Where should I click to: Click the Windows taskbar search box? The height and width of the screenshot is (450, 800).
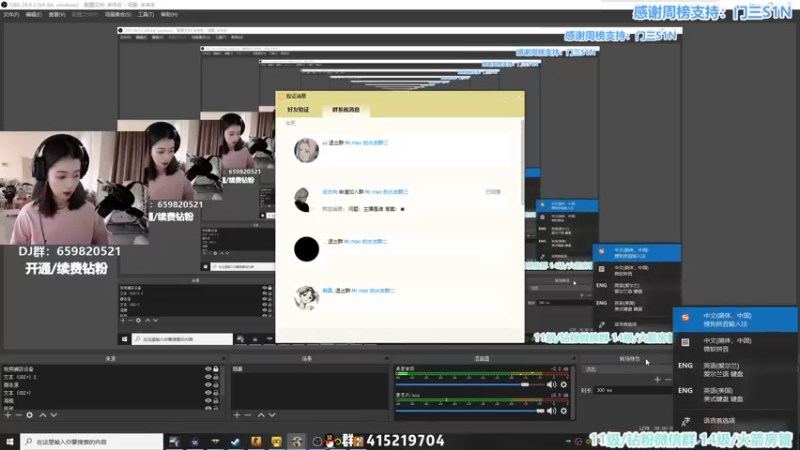click(92, 441)
